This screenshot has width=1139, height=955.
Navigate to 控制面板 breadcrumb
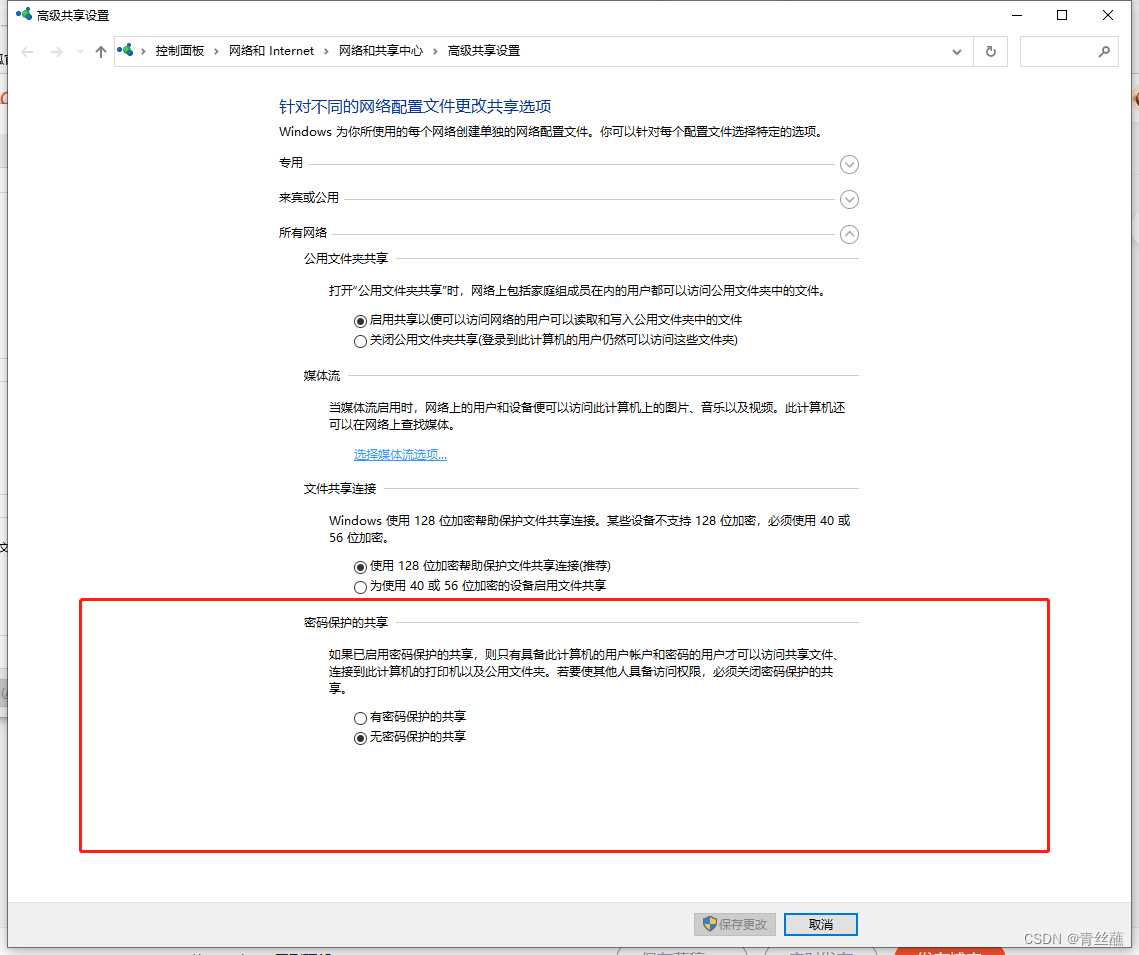pos(179,51)
